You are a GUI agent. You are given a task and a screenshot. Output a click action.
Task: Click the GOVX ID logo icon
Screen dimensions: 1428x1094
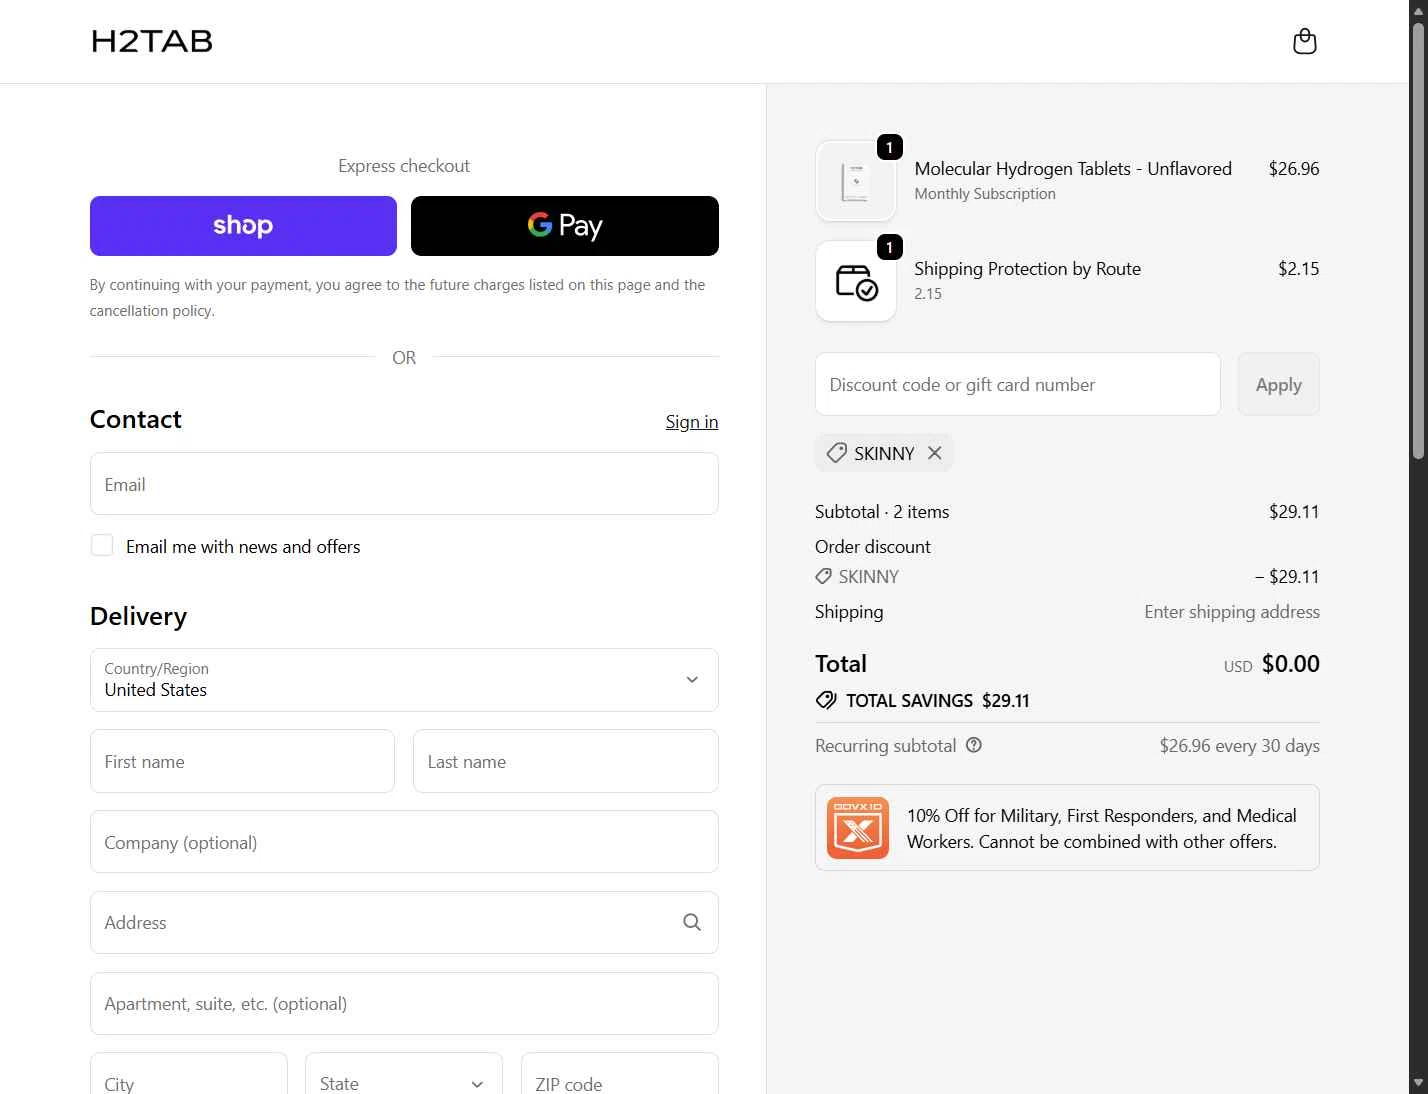(858, 828)
